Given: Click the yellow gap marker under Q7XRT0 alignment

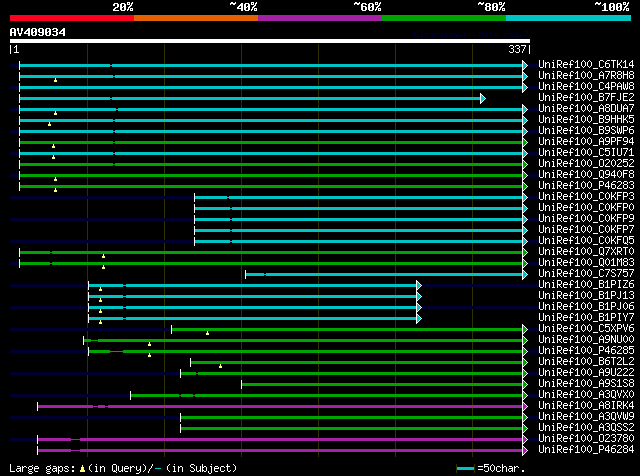Looking at the screenshot, I should click(104, 256).
